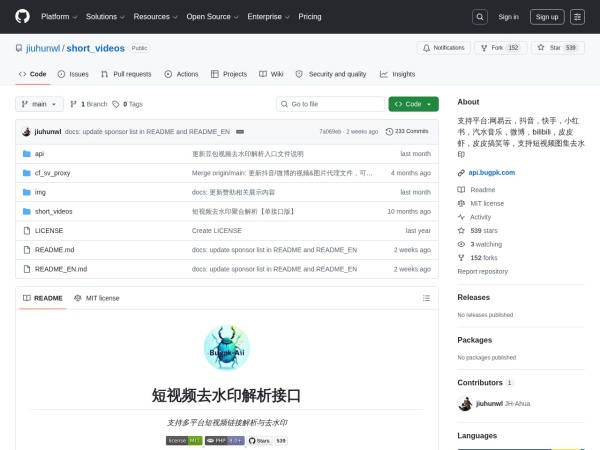Click the fork icon beside 152 forks

coord(461,258)
